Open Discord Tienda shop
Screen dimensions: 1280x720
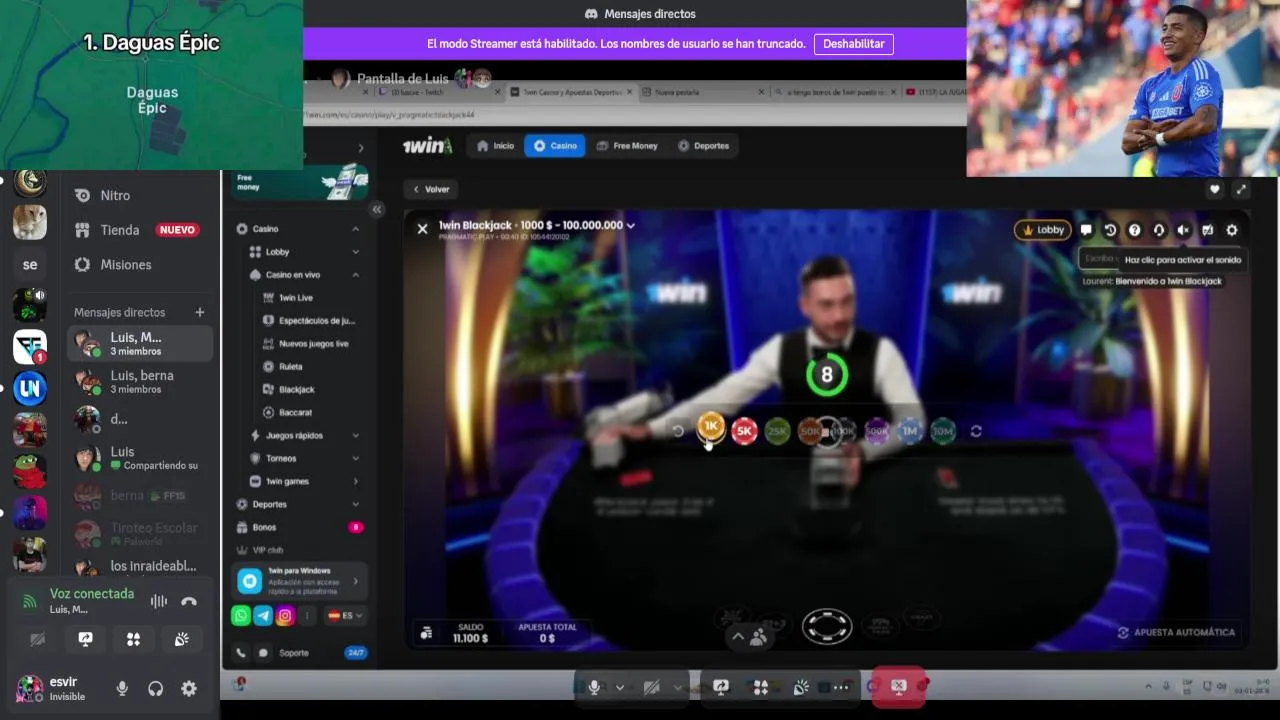tap(140, 230)
